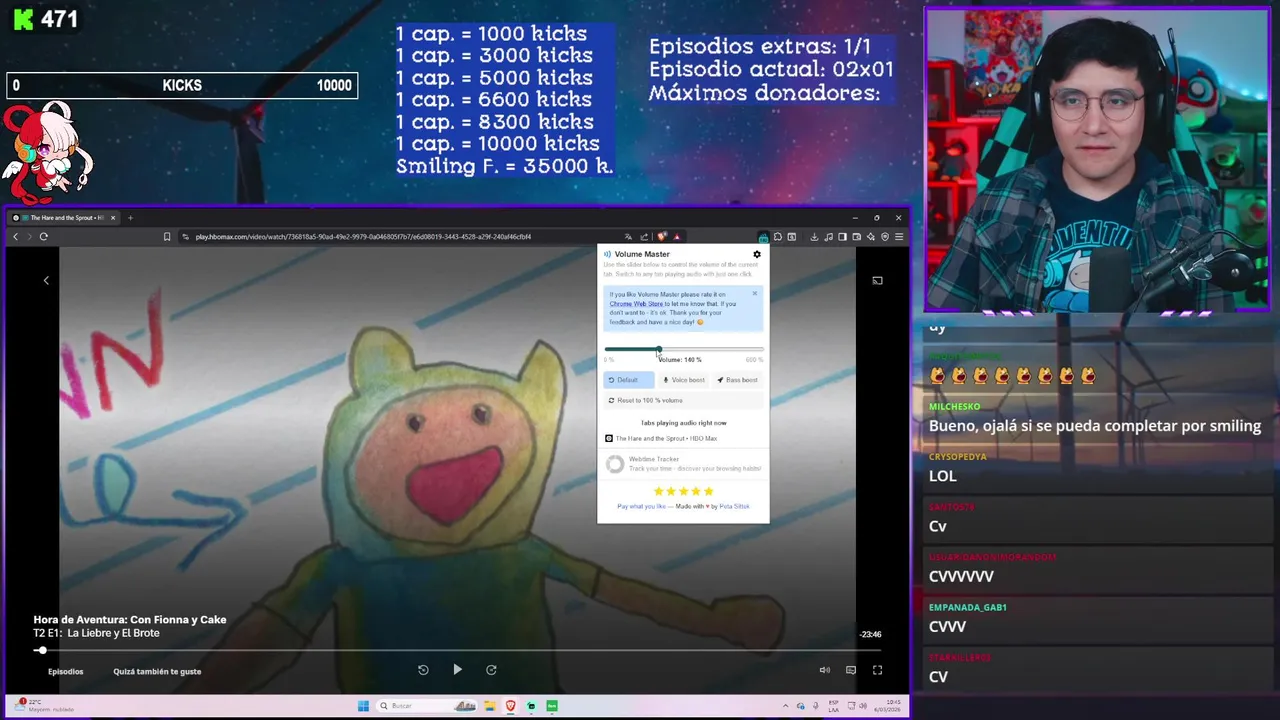Click the share page icon
Screen dimensions: 1280x720
(x=644, y=237)
